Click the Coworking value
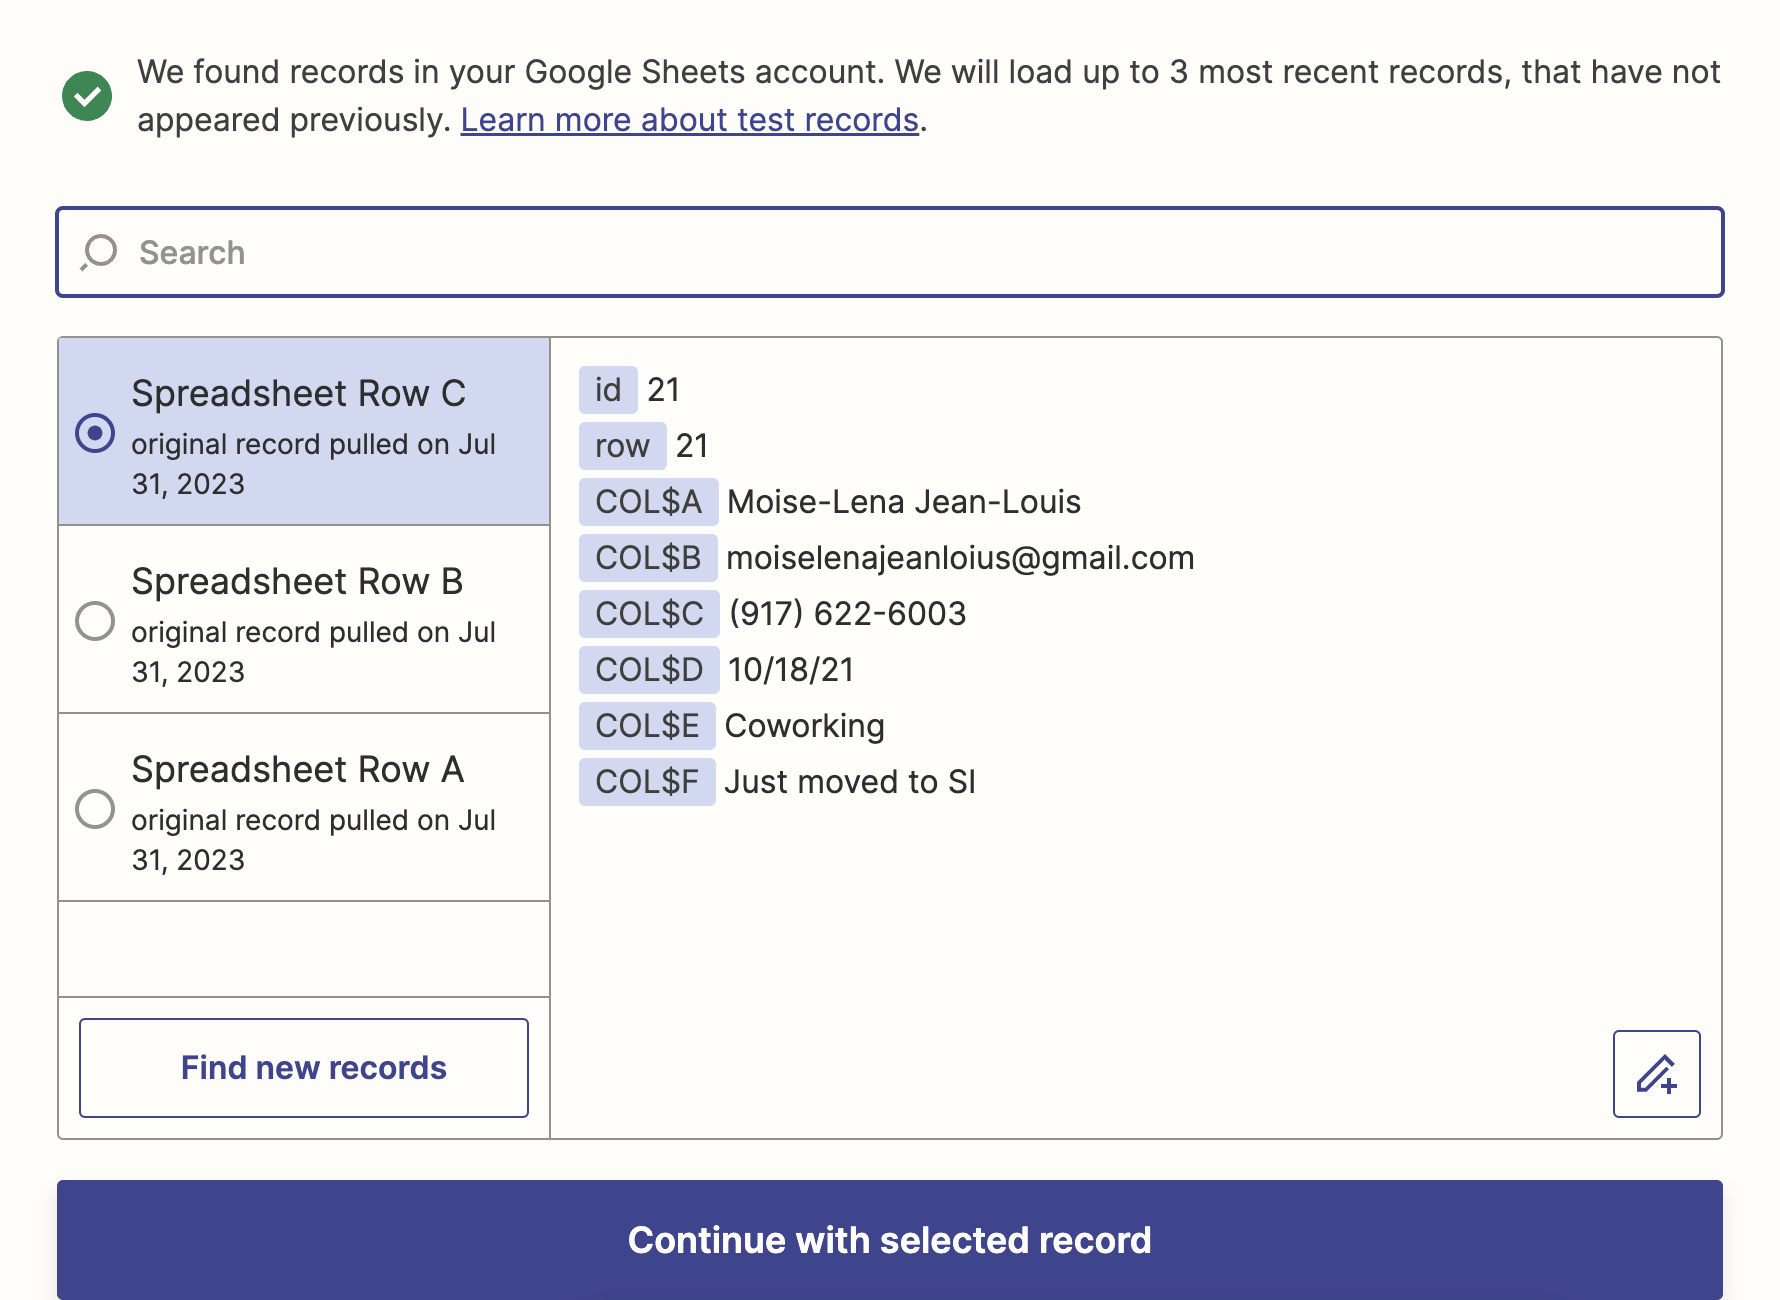1780x1300 pixels. coord(804,726)
